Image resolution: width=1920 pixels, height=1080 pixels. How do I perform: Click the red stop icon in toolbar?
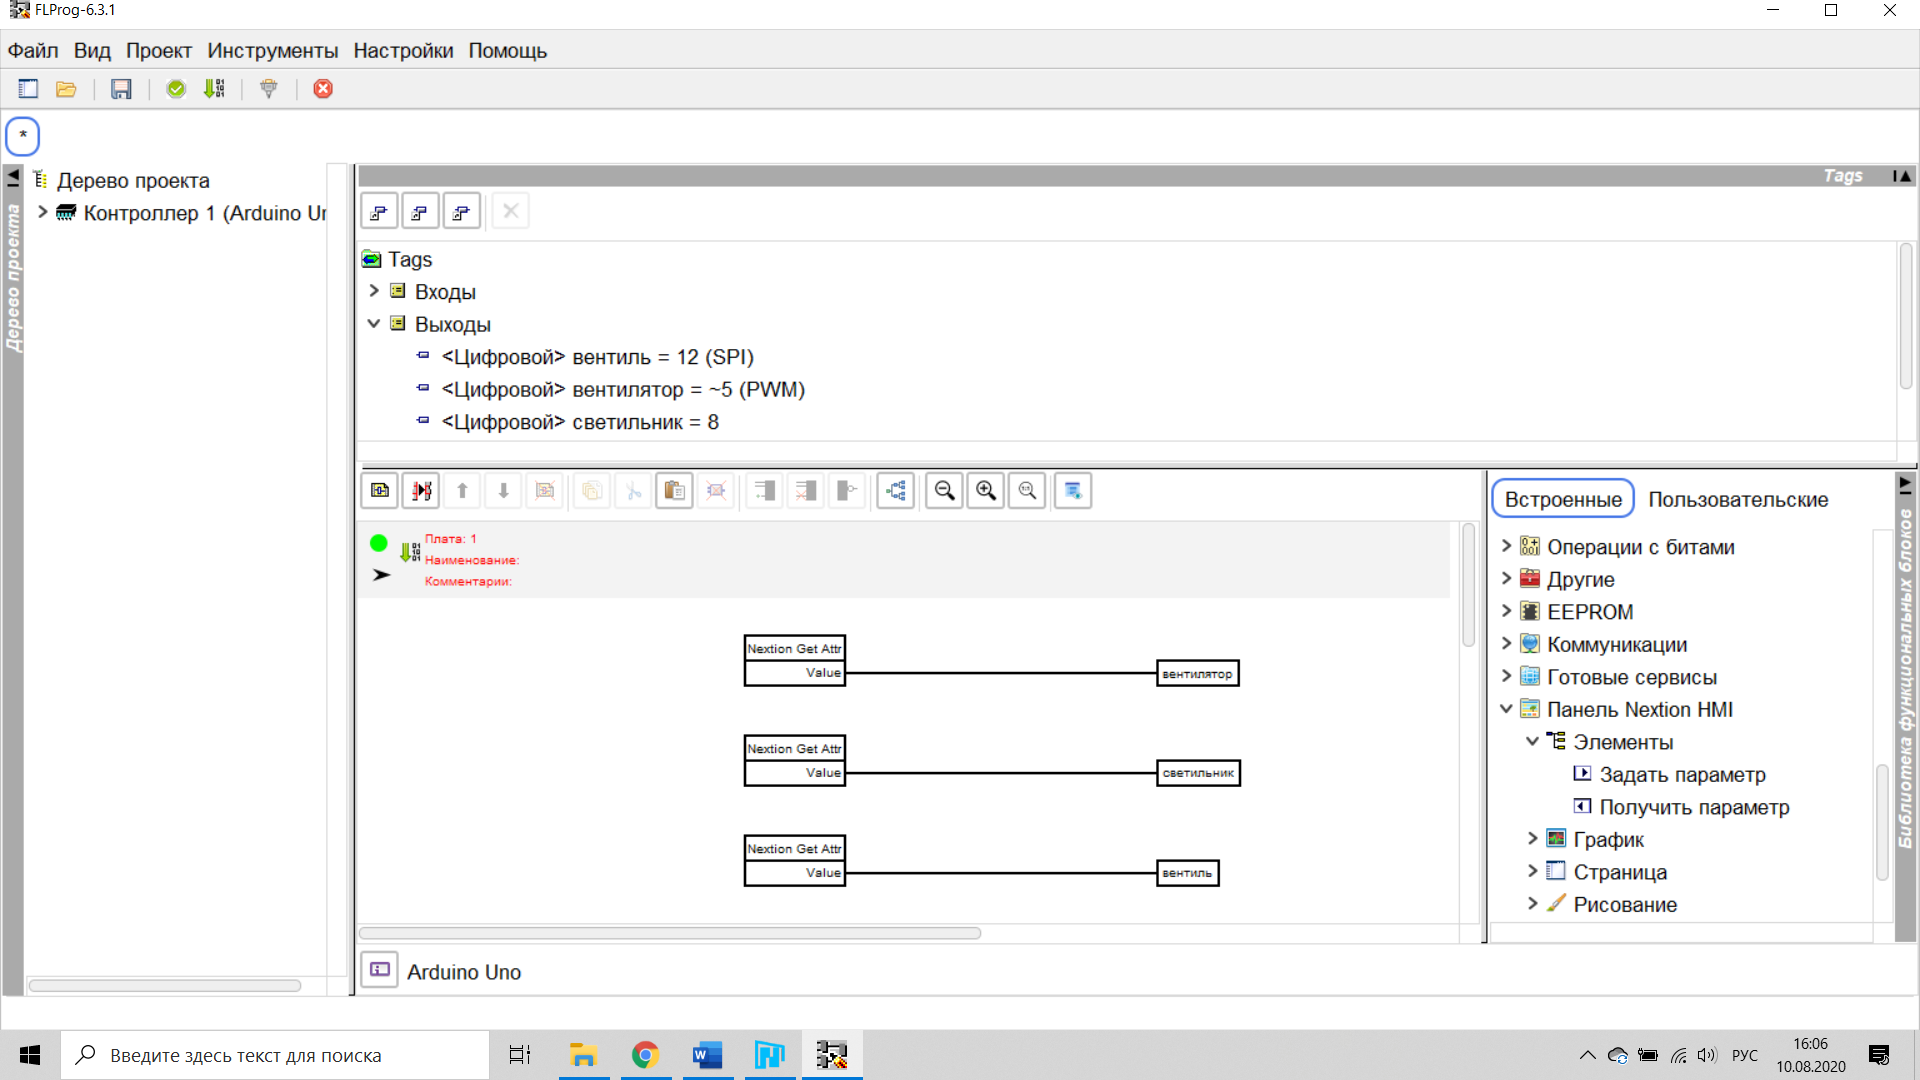(323, 89)
